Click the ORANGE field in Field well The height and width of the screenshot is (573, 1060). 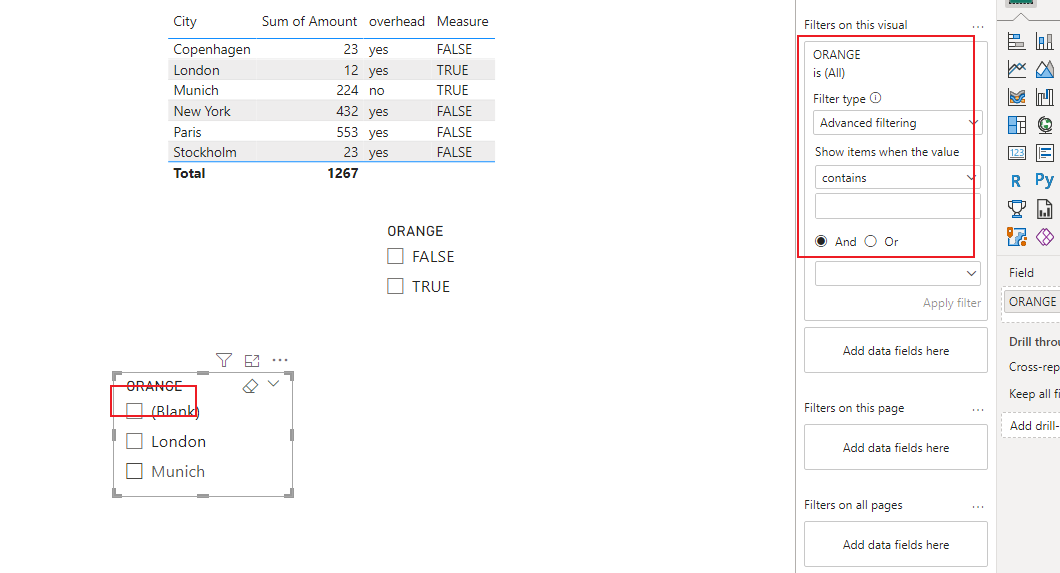click(x=1032, y=302)
